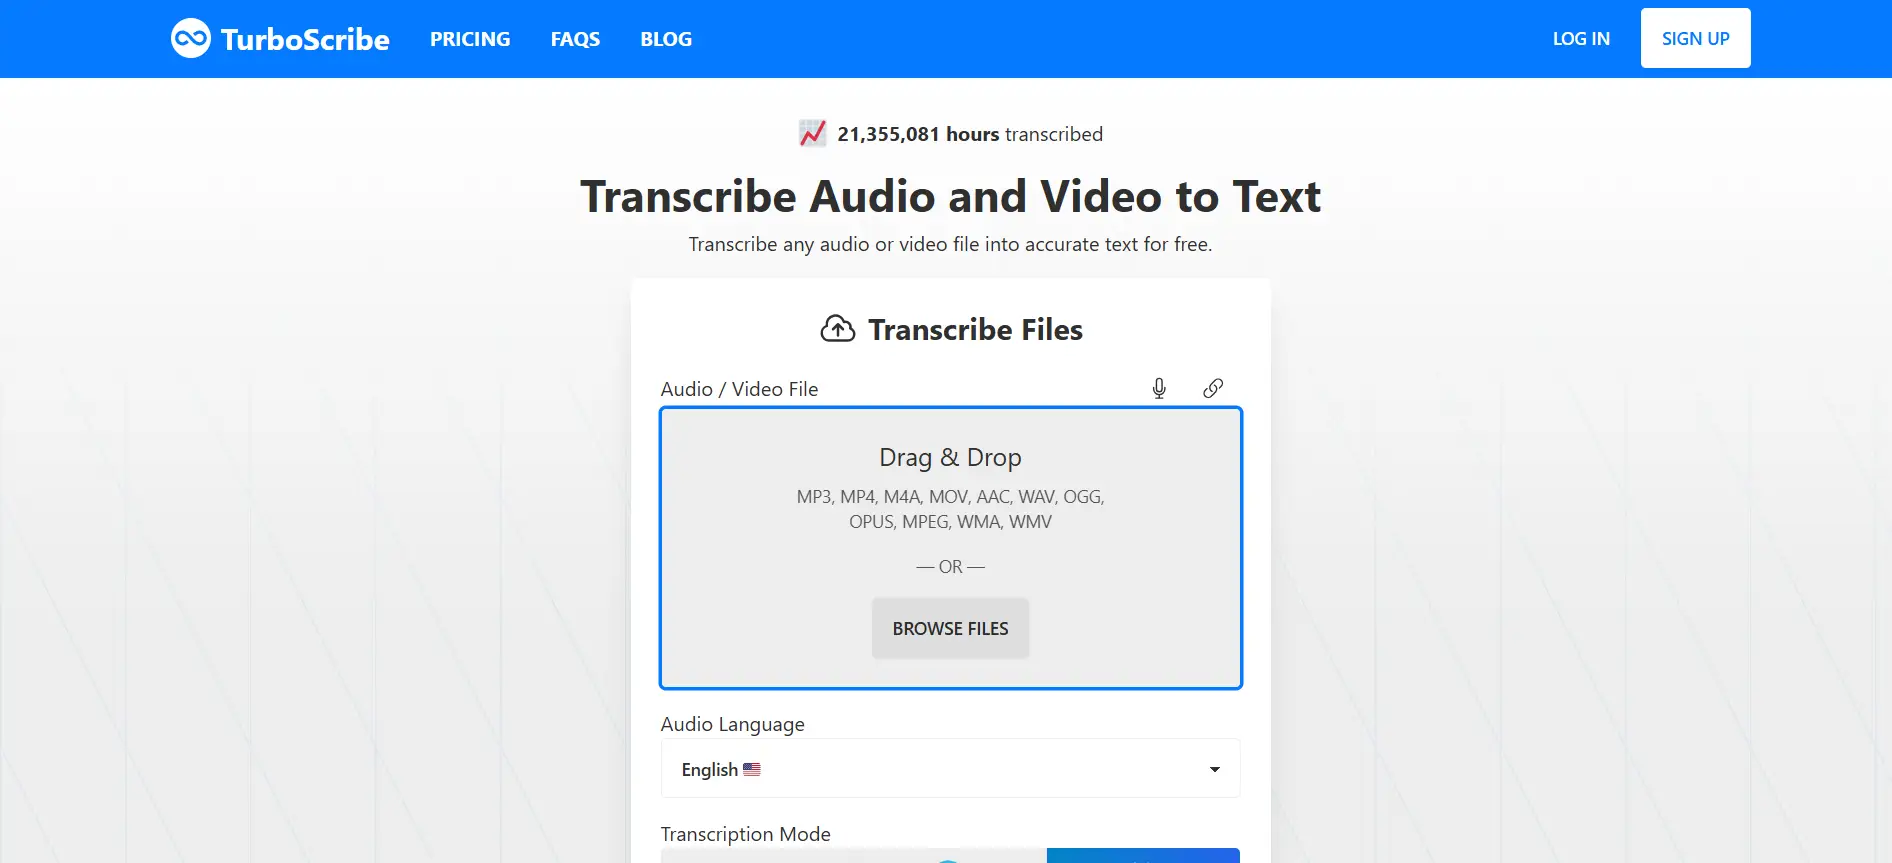Expand the Audio Language dropdown
Image resolution: width=1892 pixels, height=863 pixels.
pyautogui.click(x=950, y=768)
